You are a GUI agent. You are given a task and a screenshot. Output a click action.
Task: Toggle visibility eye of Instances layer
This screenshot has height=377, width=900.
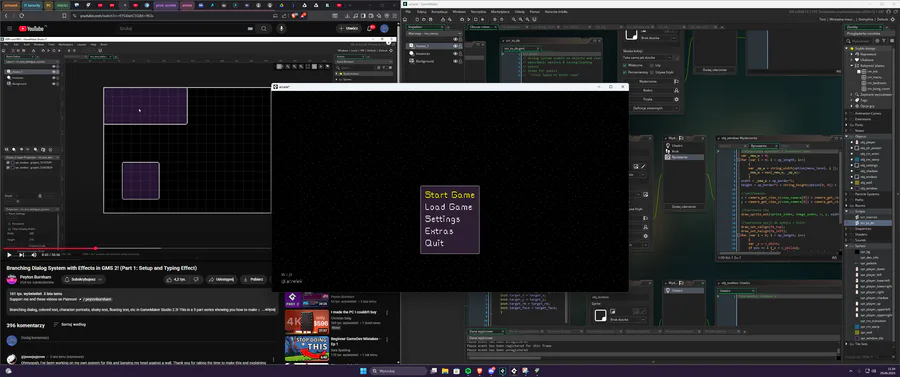tap(455, 53)
